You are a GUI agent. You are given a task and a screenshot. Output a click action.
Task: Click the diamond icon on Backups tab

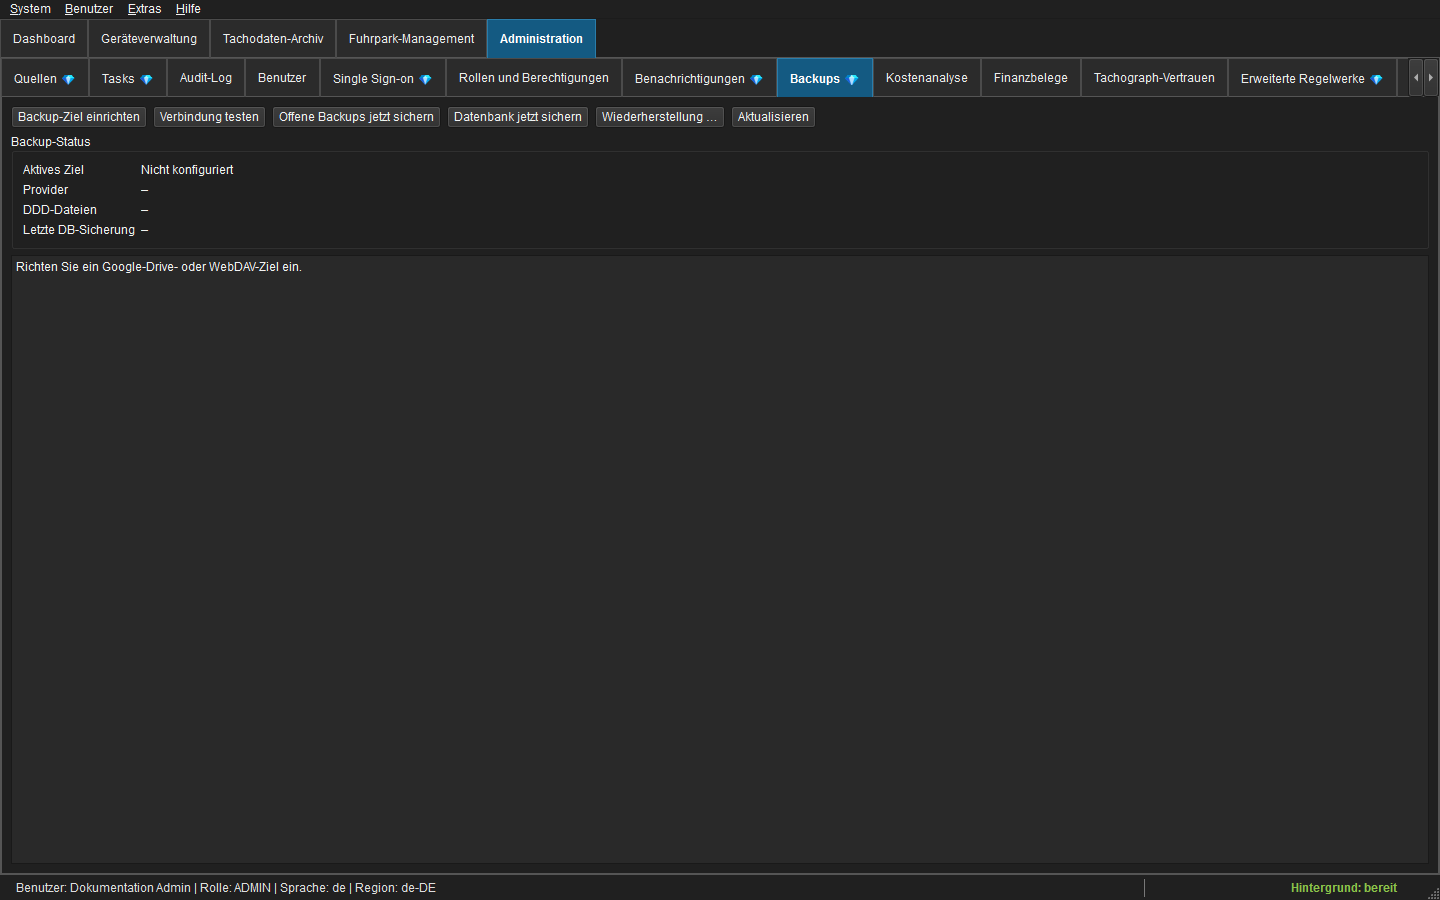coord(853,79)
